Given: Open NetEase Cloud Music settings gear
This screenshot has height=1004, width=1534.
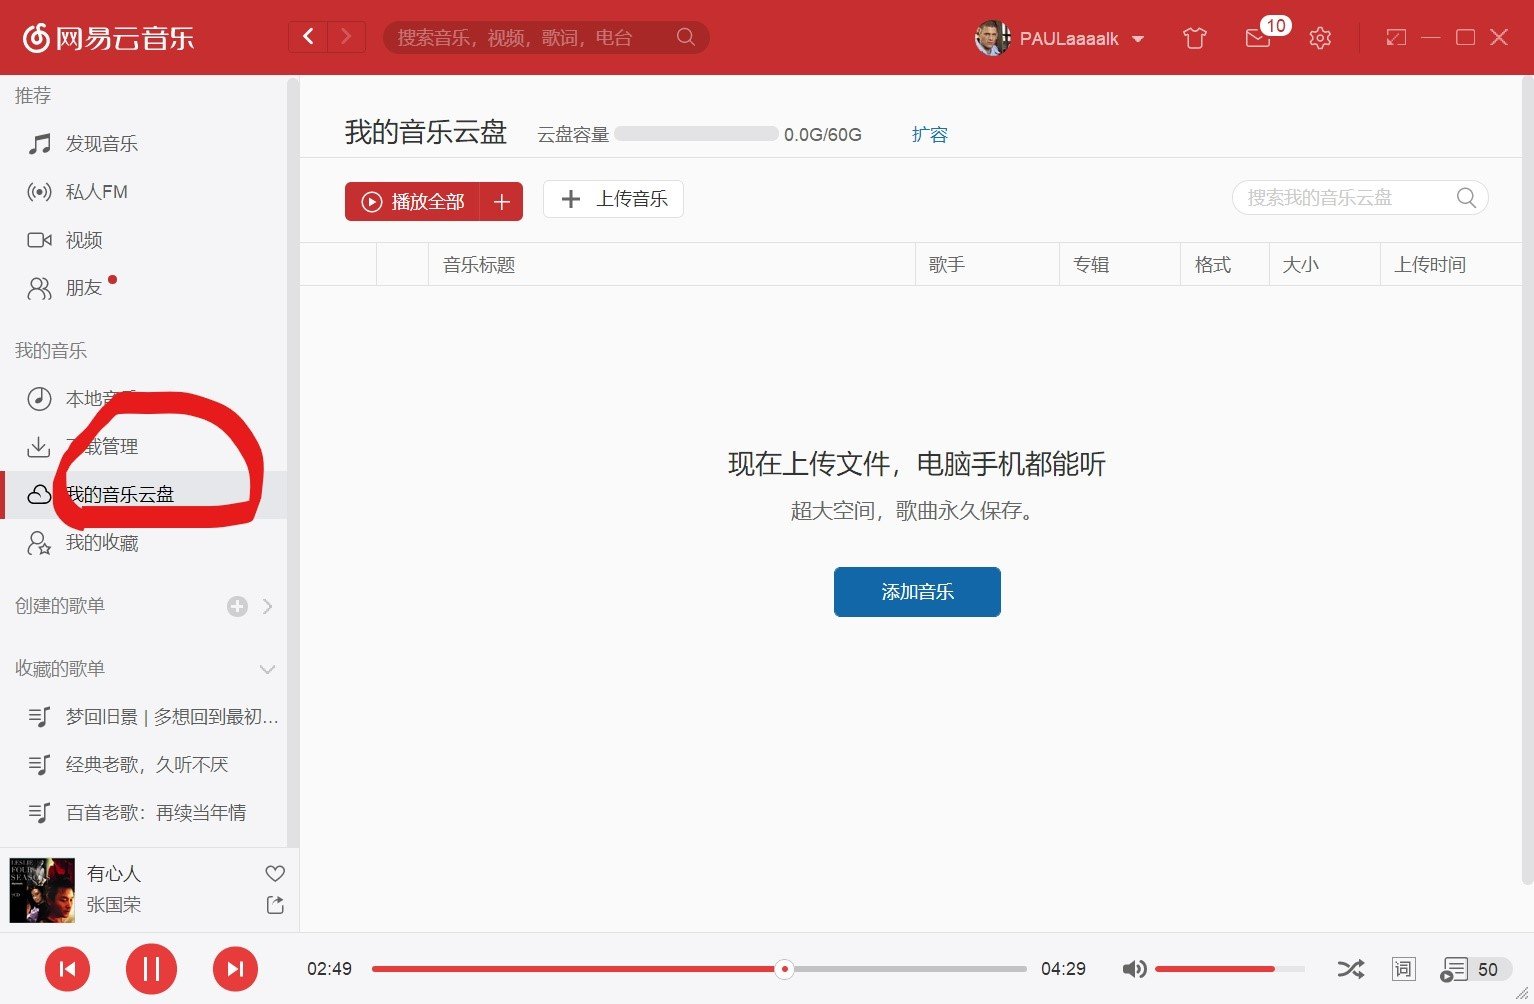Looking at the screenshot, I should click(1319, 37).
